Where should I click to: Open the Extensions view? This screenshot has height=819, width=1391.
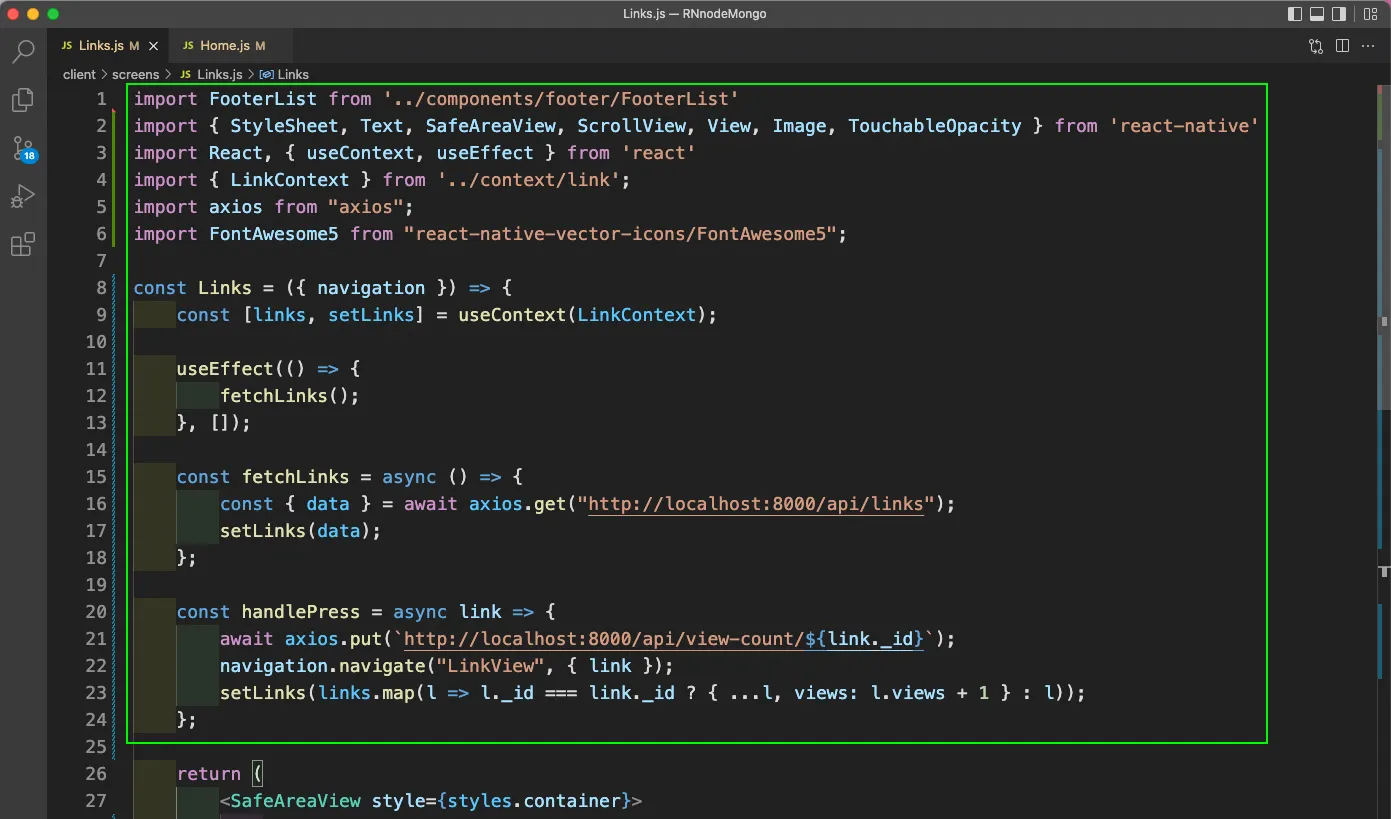coord(23,245)
